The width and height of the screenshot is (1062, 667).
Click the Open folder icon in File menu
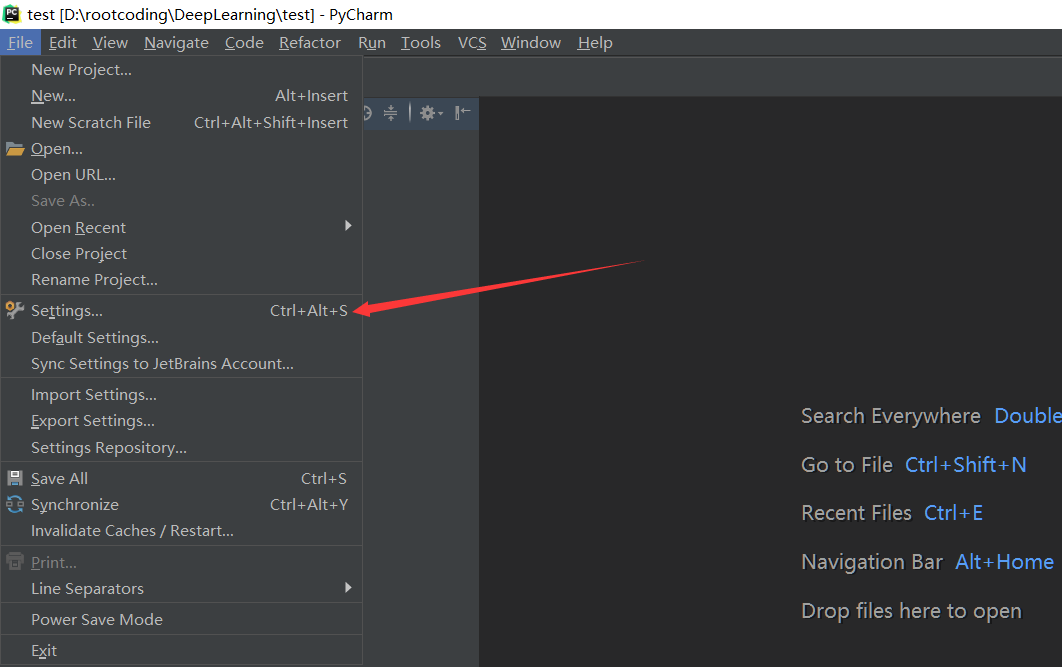tap(15, 149)
